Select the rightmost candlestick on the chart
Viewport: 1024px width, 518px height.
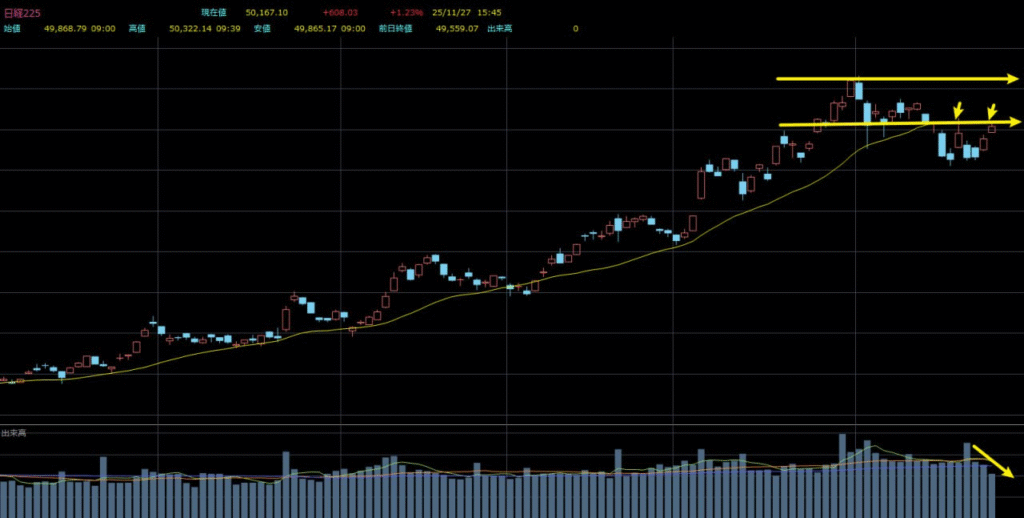click(x=992, y=128)
